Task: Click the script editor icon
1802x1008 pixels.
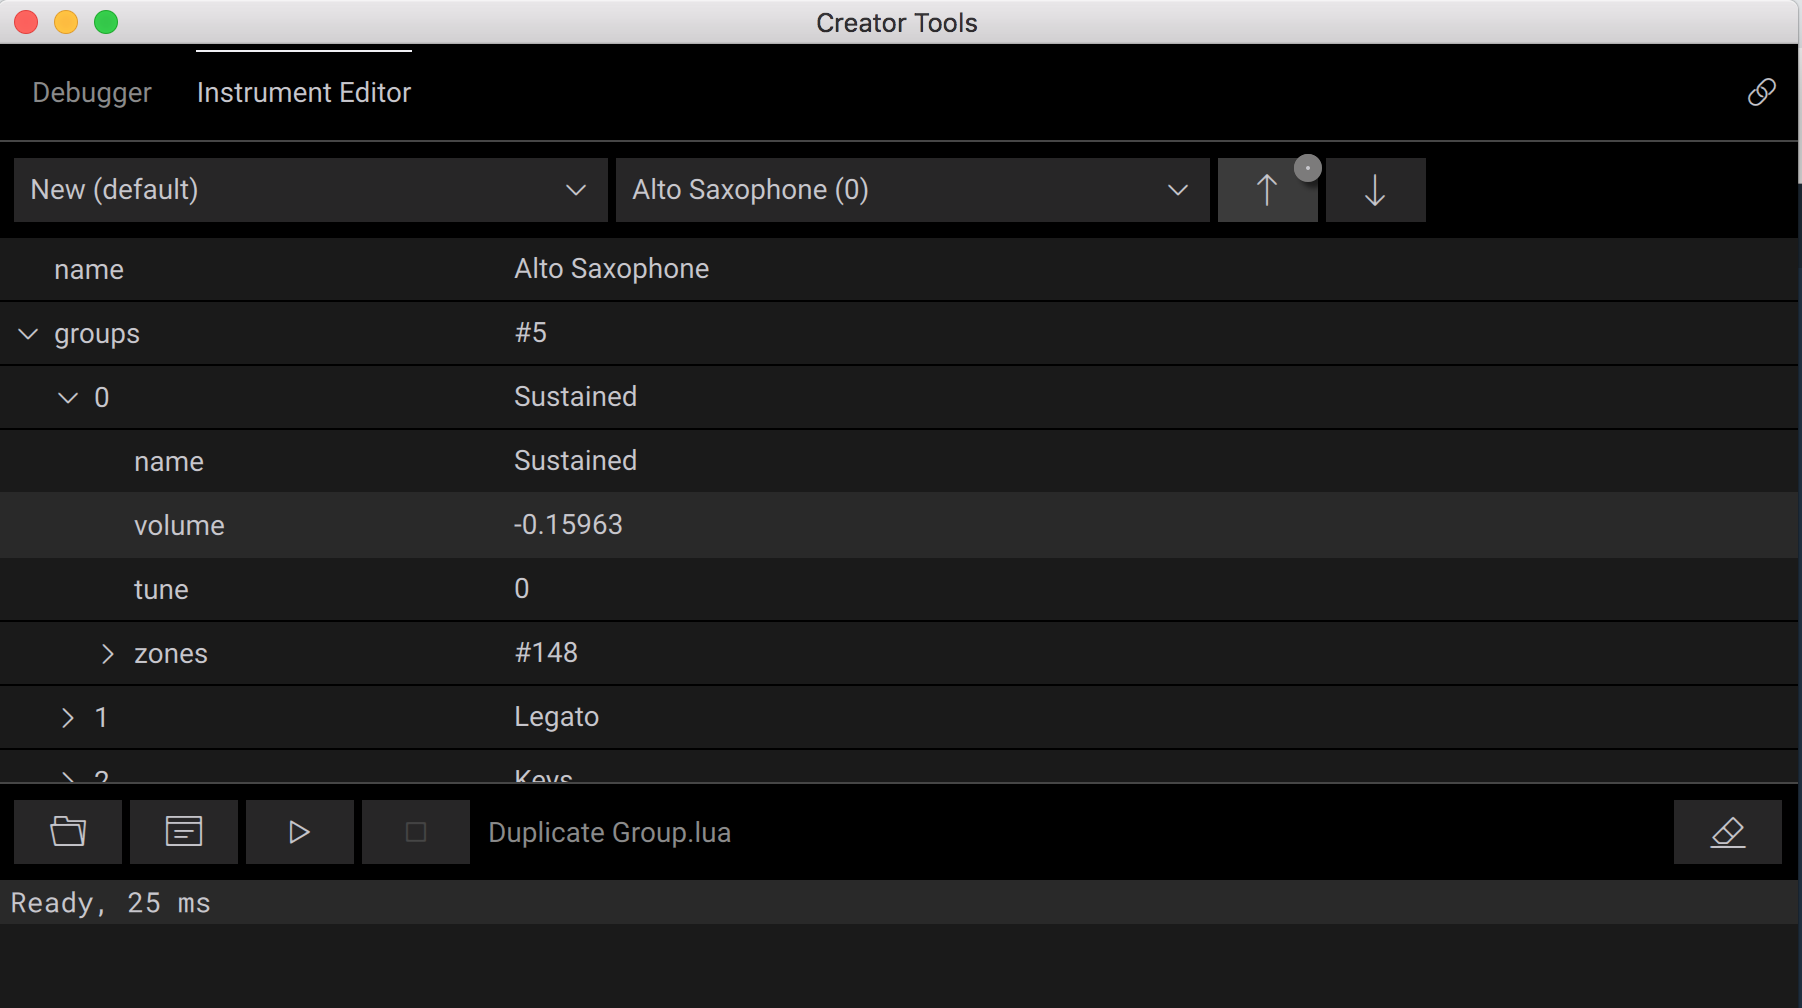Action: [x=184, y=831]
